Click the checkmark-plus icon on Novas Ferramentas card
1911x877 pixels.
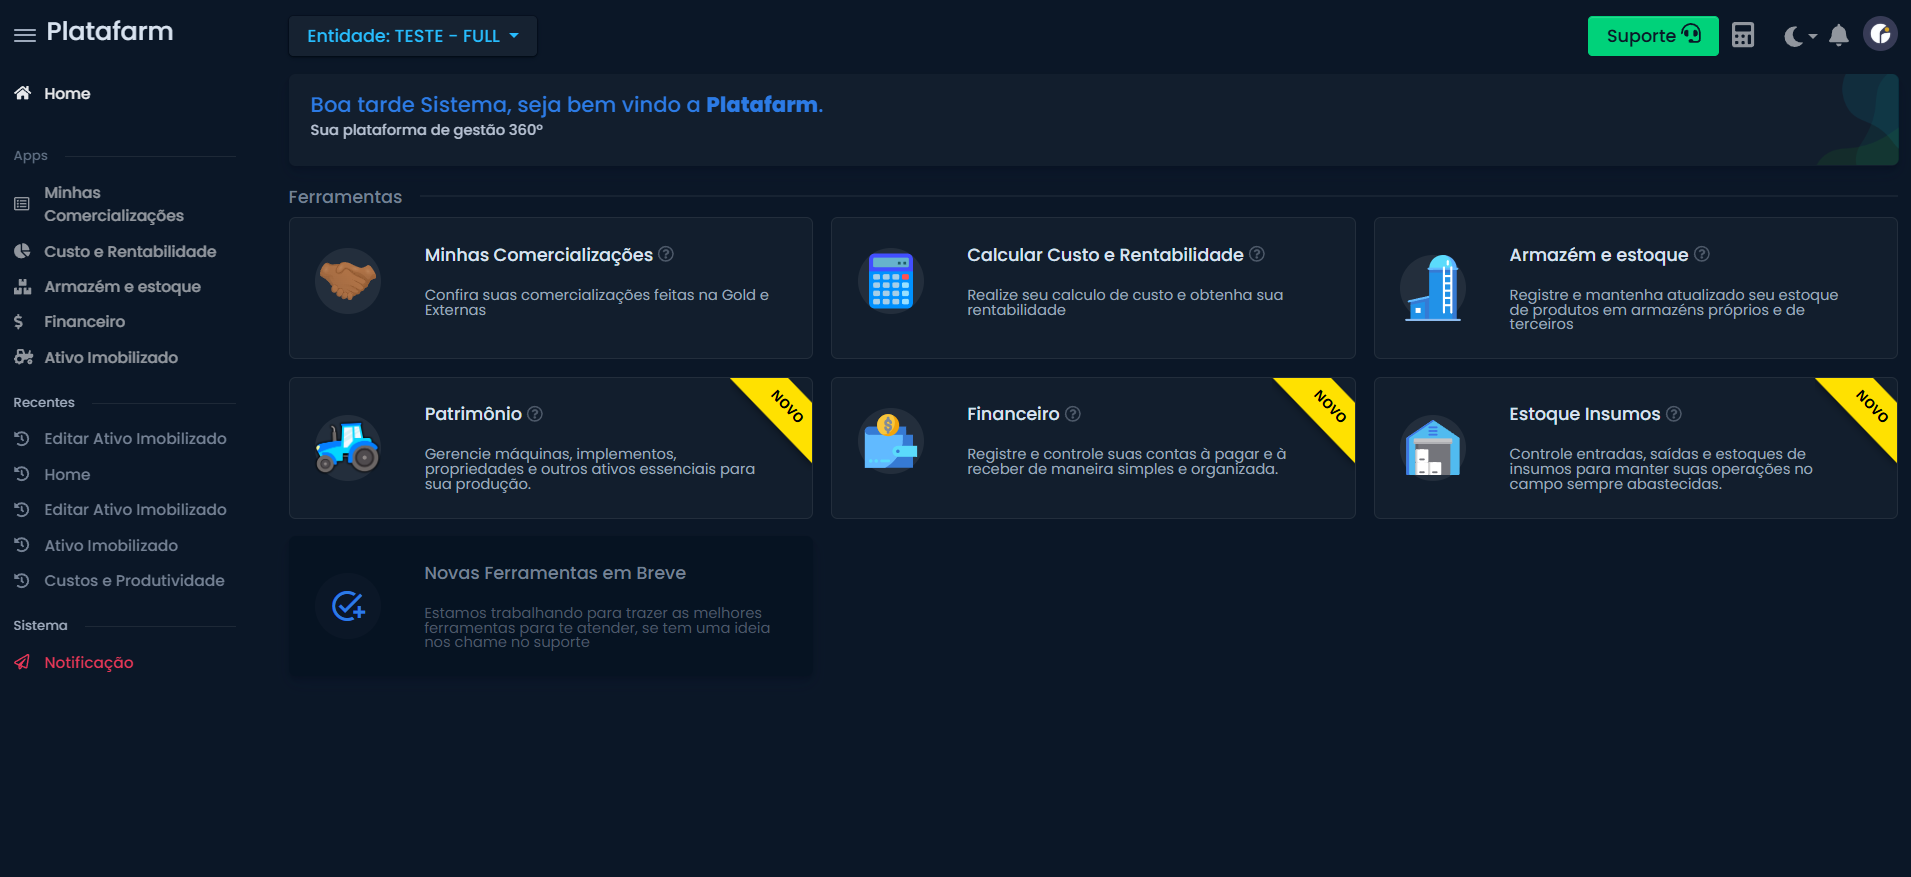[x=348, y=606]
